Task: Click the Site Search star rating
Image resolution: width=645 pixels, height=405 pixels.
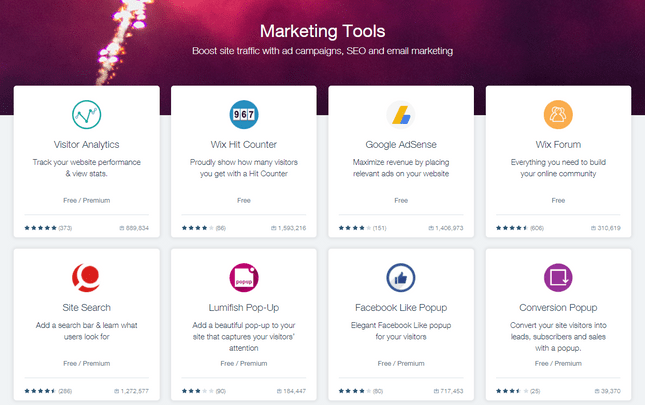Action: click(40, 390)
